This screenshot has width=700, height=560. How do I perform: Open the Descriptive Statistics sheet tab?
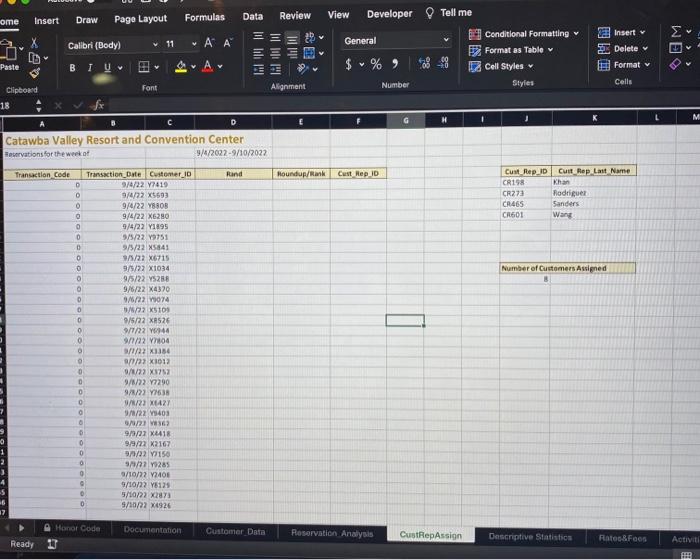[530, 537]
